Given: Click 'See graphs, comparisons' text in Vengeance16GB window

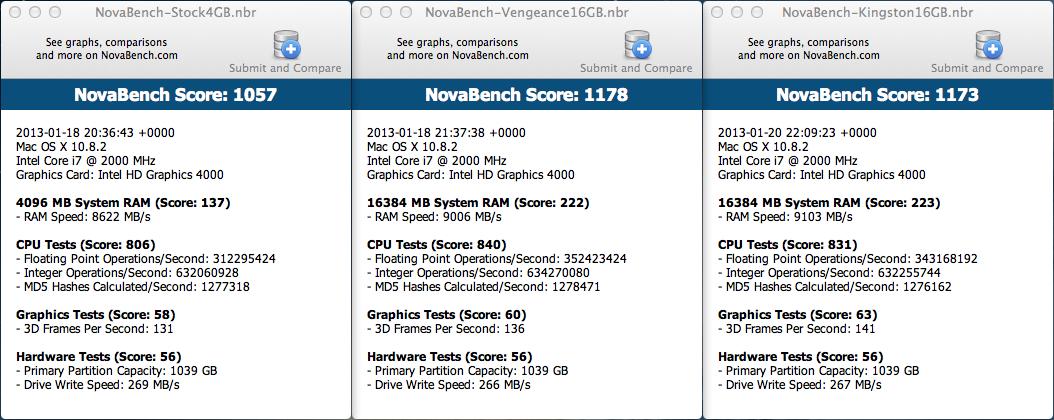Looking at the screenshot, I should point(458,42).
